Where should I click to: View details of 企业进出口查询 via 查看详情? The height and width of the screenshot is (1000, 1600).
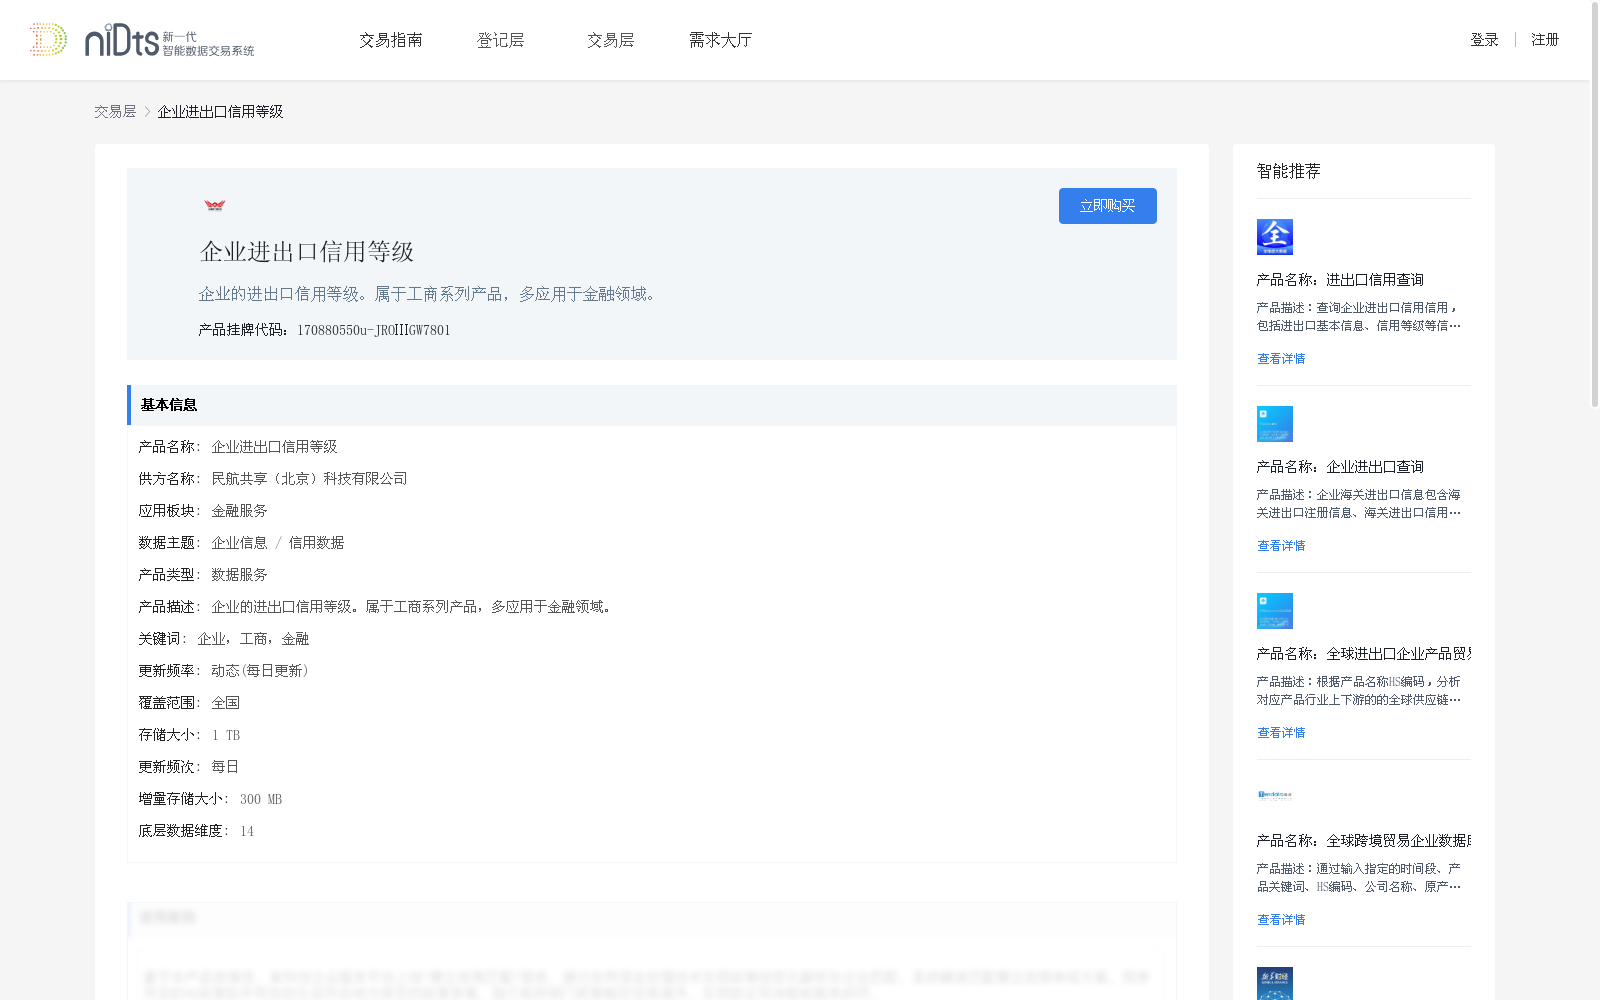point(1281,546)
